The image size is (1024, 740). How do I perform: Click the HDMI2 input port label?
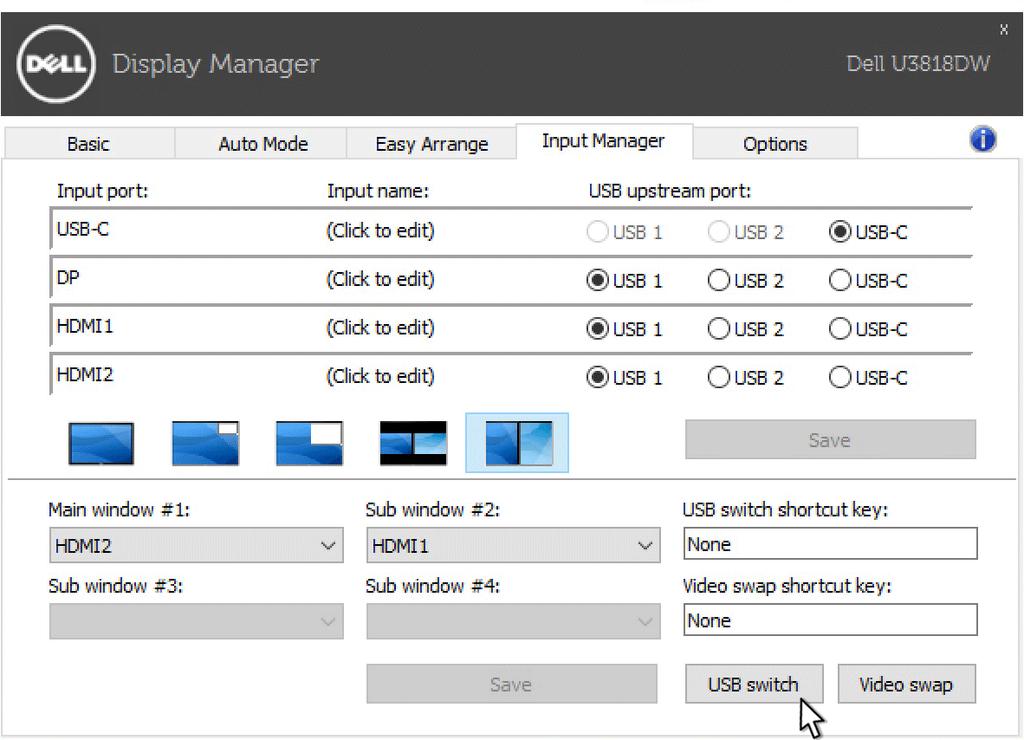(85, 374)
